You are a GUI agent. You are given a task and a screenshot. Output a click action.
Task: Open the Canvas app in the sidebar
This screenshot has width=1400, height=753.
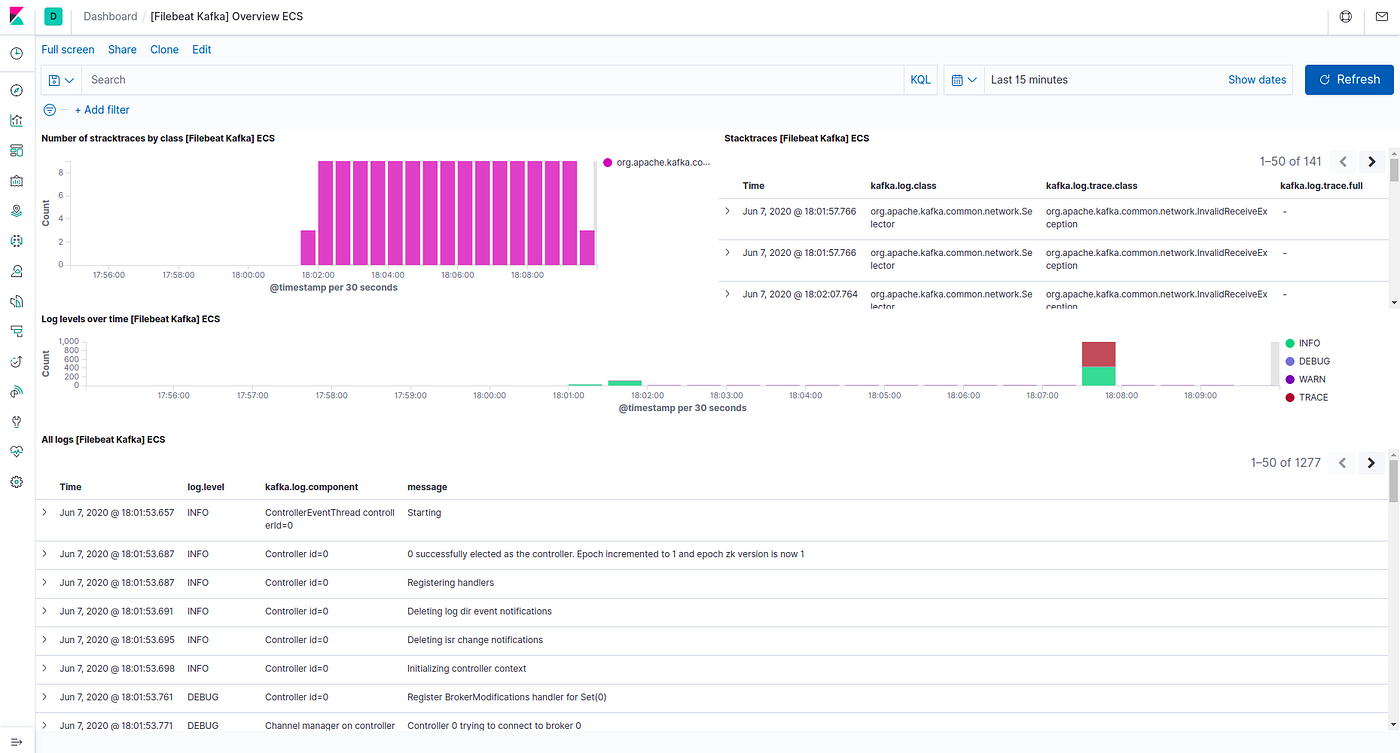coord(16,180)
